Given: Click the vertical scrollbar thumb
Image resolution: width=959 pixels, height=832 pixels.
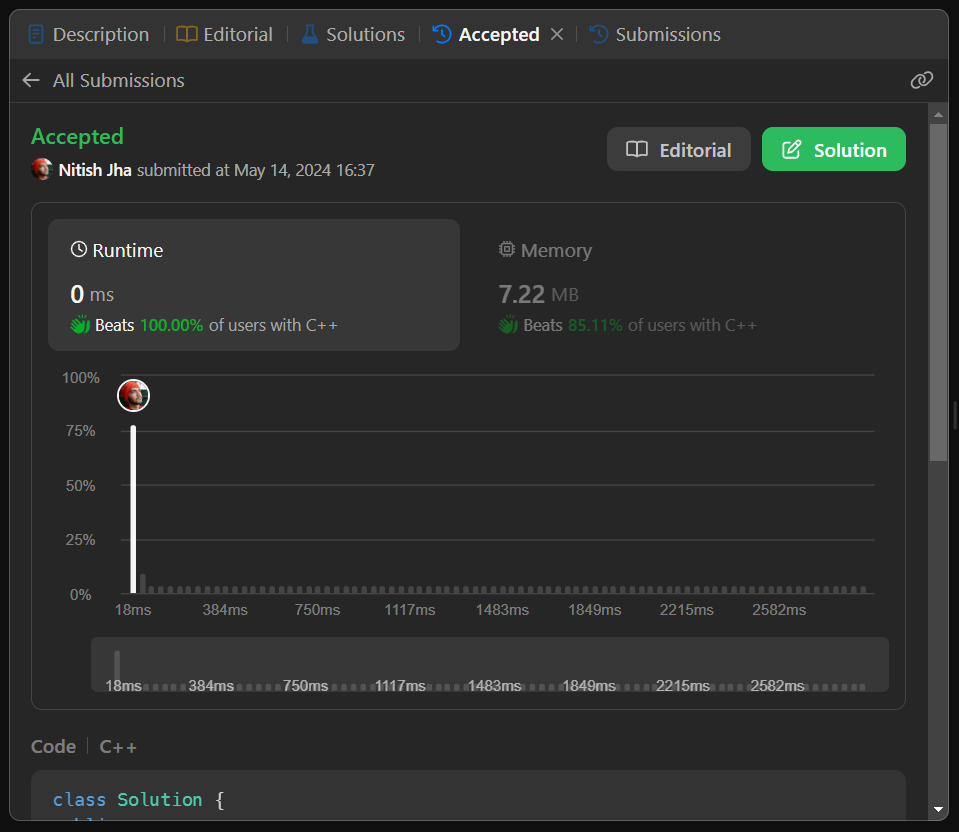Looking at the screenshot, I should point(937,290).
